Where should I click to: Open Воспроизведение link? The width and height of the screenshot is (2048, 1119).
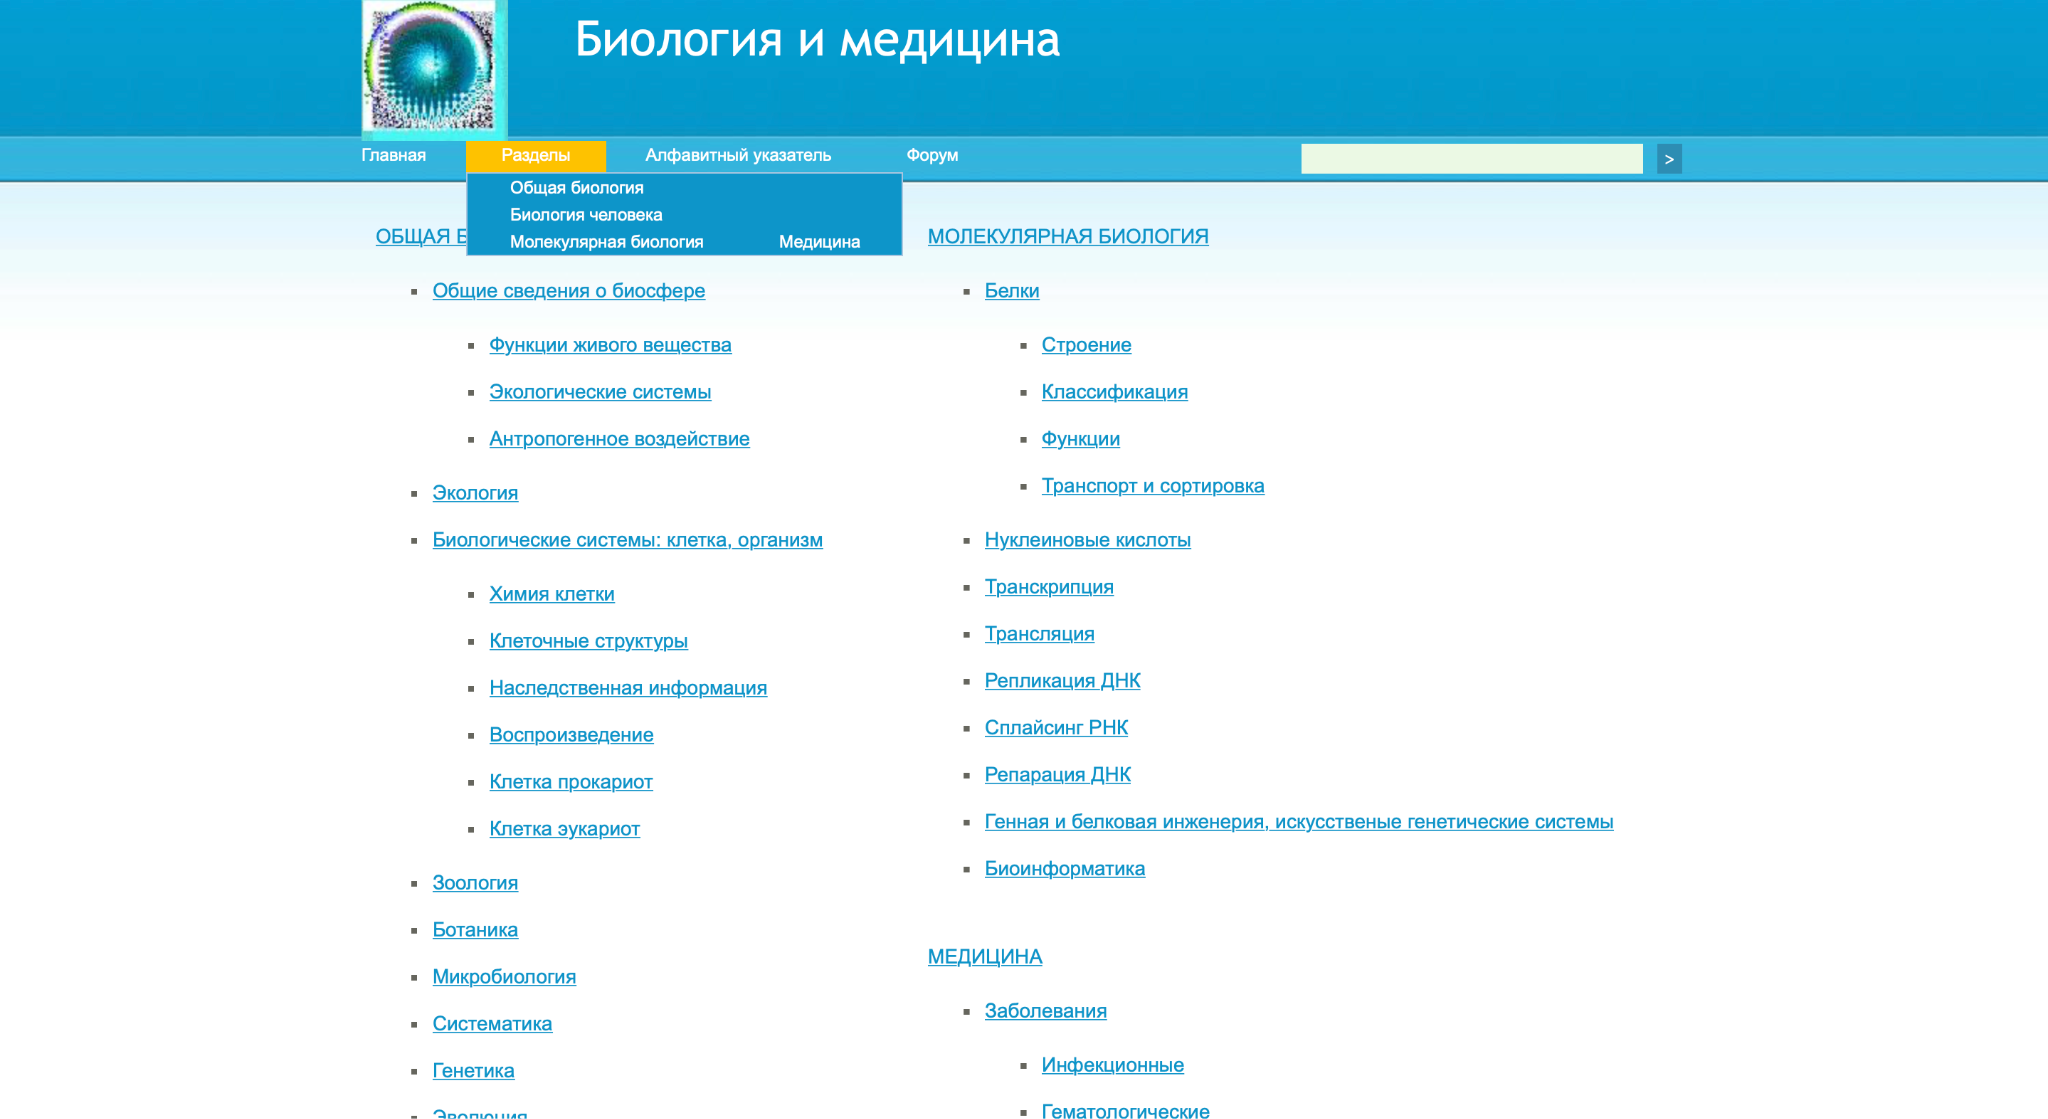pos(571,735)
